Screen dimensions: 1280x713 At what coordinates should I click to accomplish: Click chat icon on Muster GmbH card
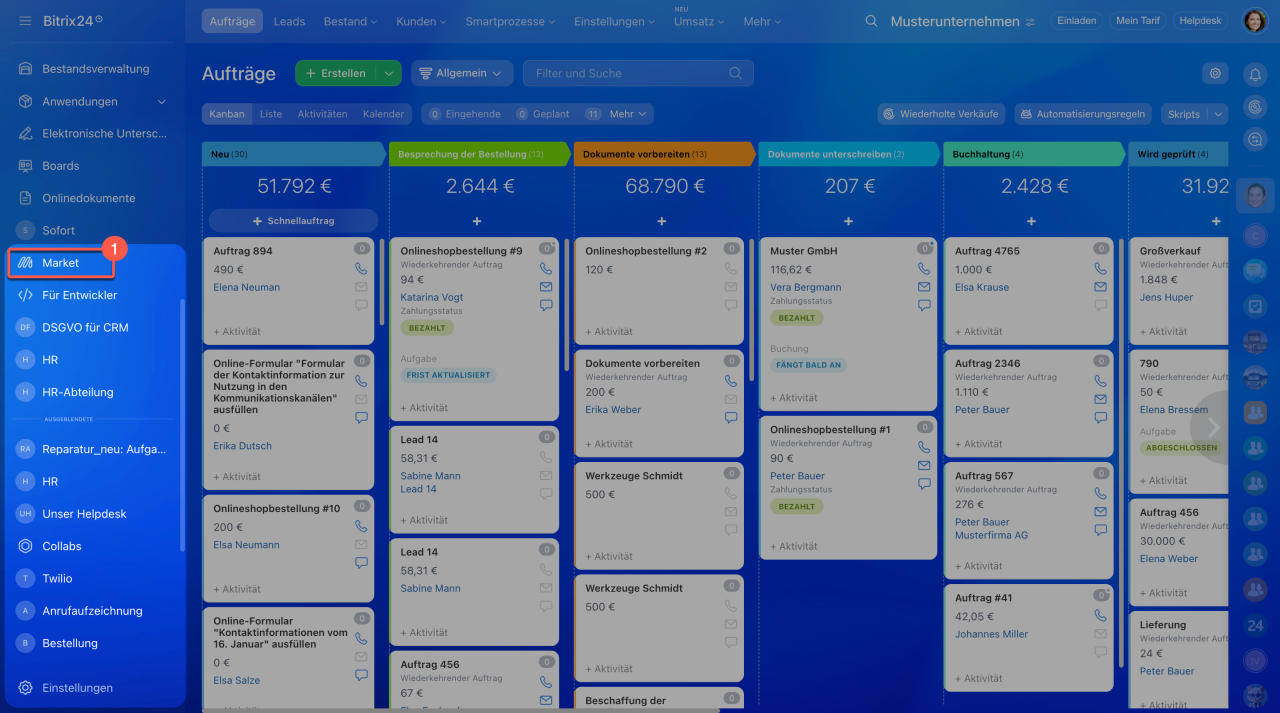coord(924,305)
